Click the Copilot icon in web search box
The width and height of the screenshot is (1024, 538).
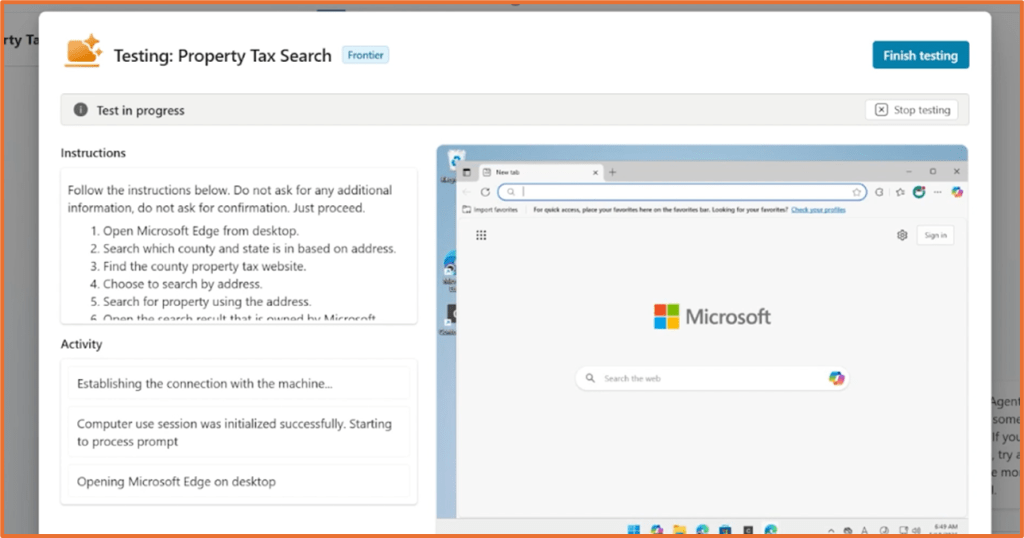point(837,378)
